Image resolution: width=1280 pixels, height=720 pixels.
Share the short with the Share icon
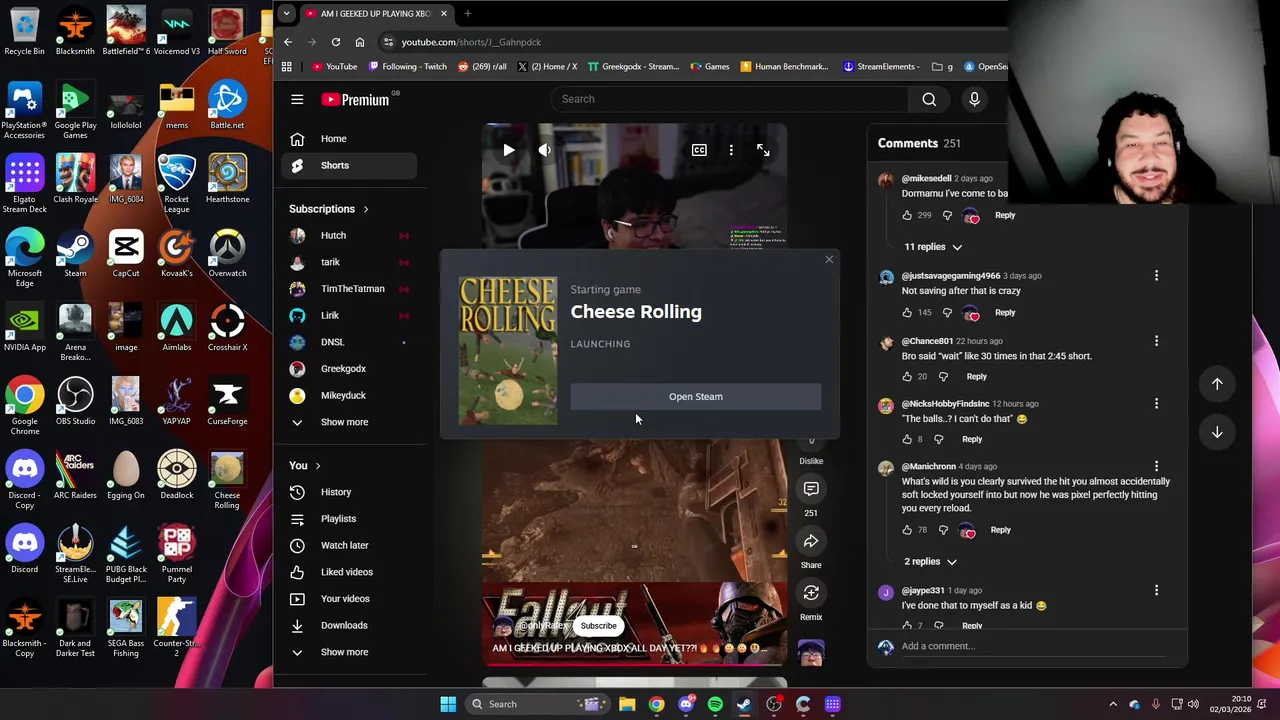(x=811, y=541)
